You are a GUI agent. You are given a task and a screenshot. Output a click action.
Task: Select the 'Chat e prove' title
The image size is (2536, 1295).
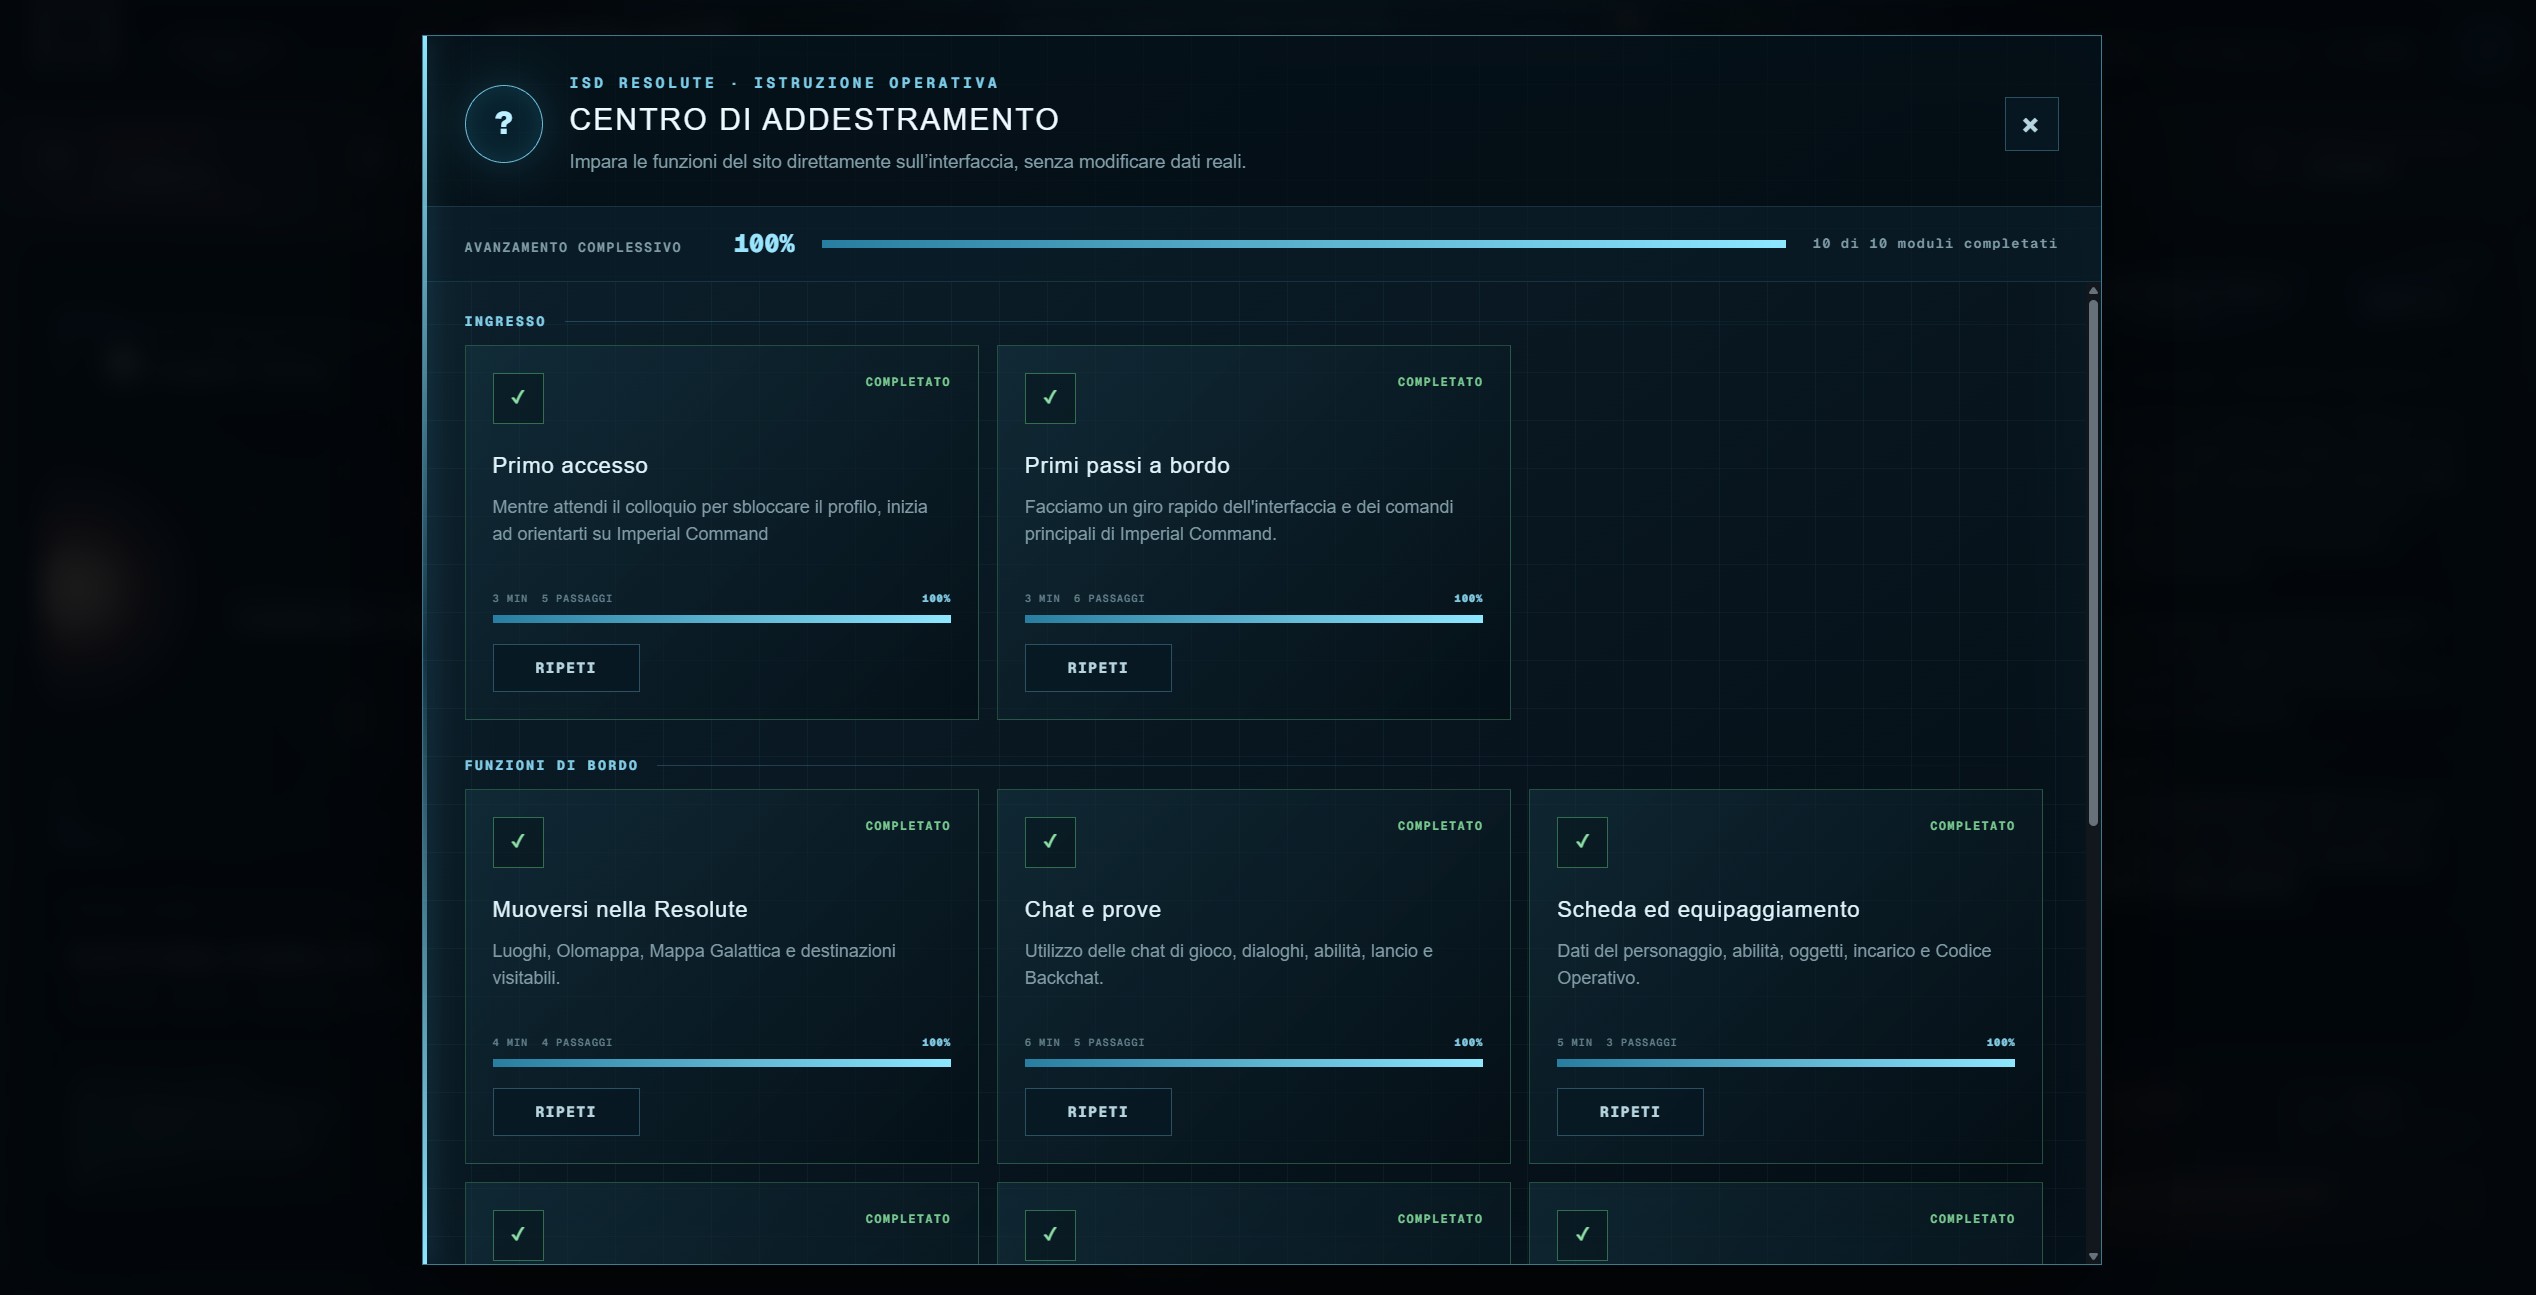coord(1093,909)
